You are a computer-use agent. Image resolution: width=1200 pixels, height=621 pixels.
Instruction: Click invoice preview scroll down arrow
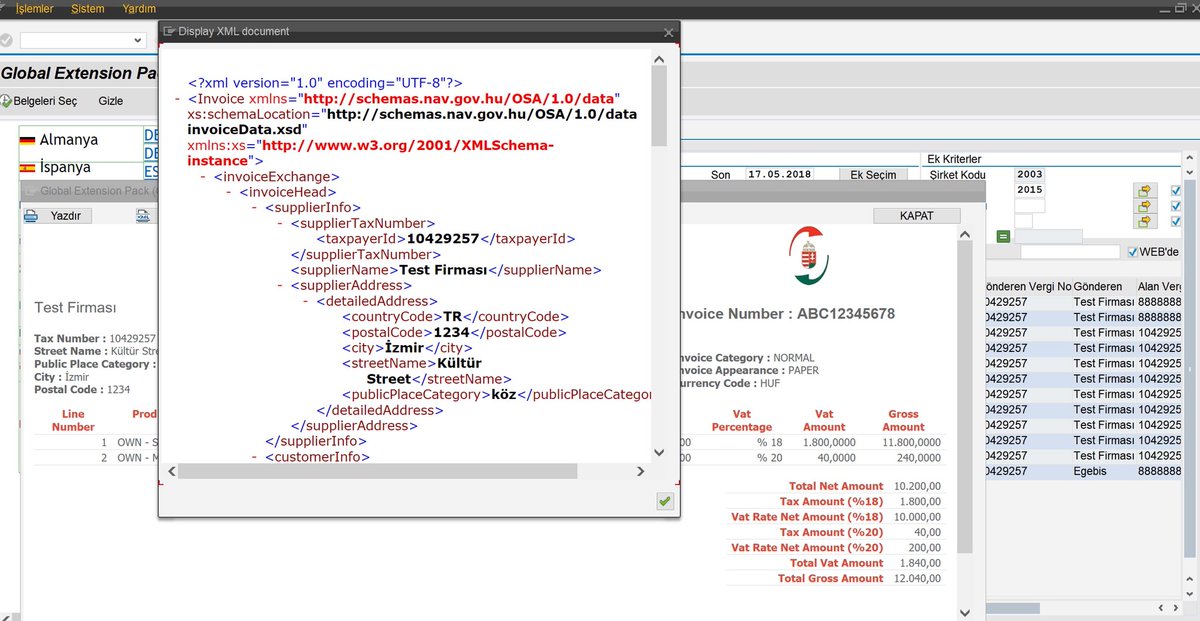964,611
